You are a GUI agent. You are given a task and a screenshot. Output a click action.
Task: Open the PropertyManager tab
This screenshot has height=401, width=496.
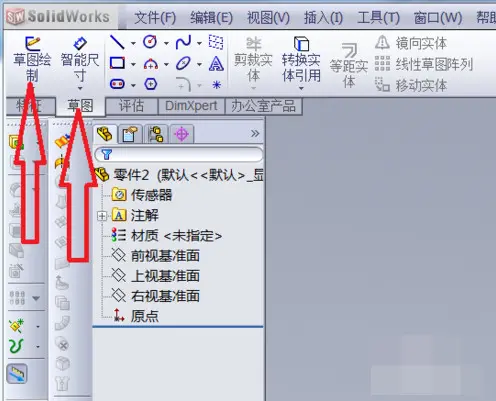click(x=130, y=134)
